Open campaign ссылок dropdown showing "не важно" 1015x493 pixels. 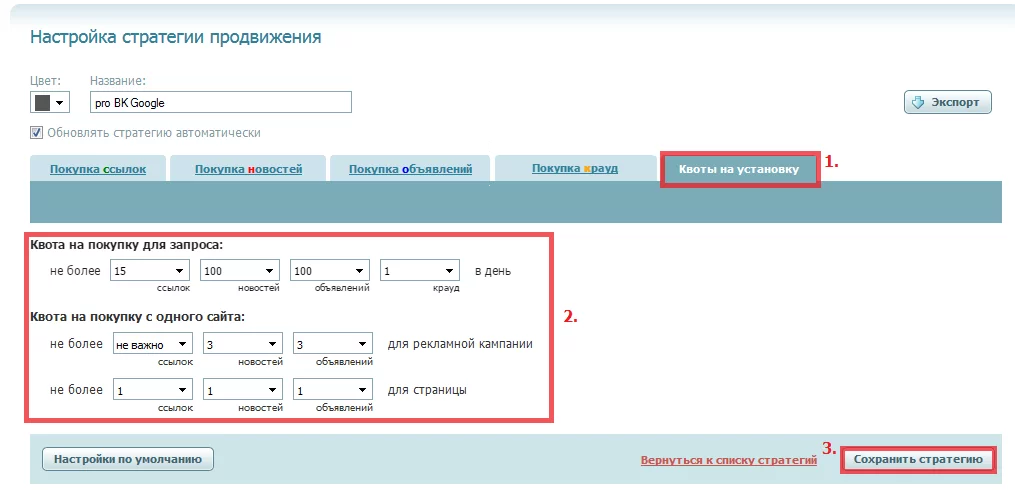153,344
